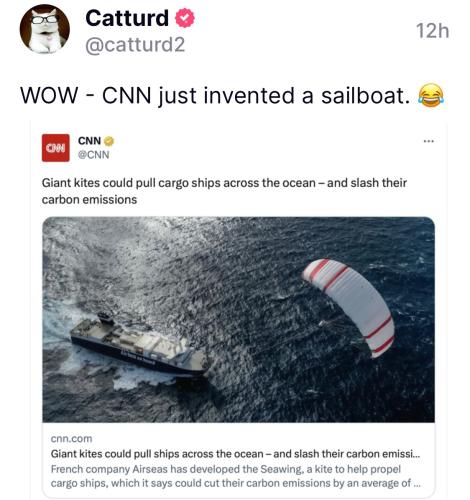
Task: Open the Catturd display name
Action: 127,18
